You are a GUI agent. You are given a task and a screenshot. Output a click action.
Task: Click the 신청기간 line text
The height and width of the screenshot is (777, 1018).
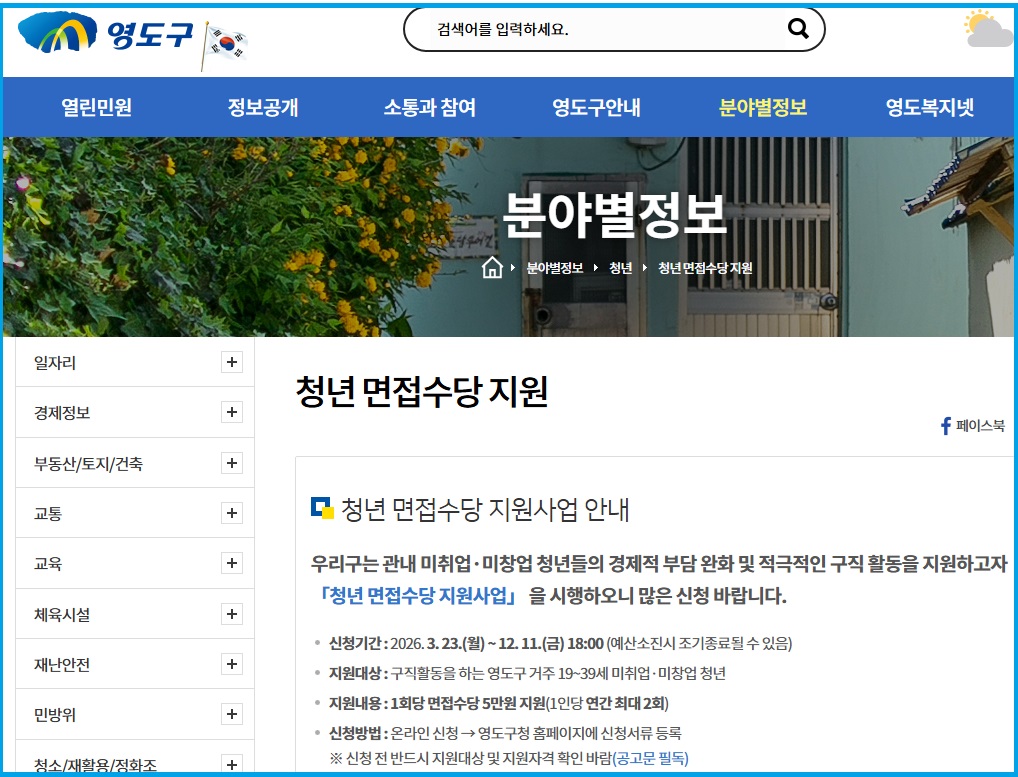click(x=560, y=643)
